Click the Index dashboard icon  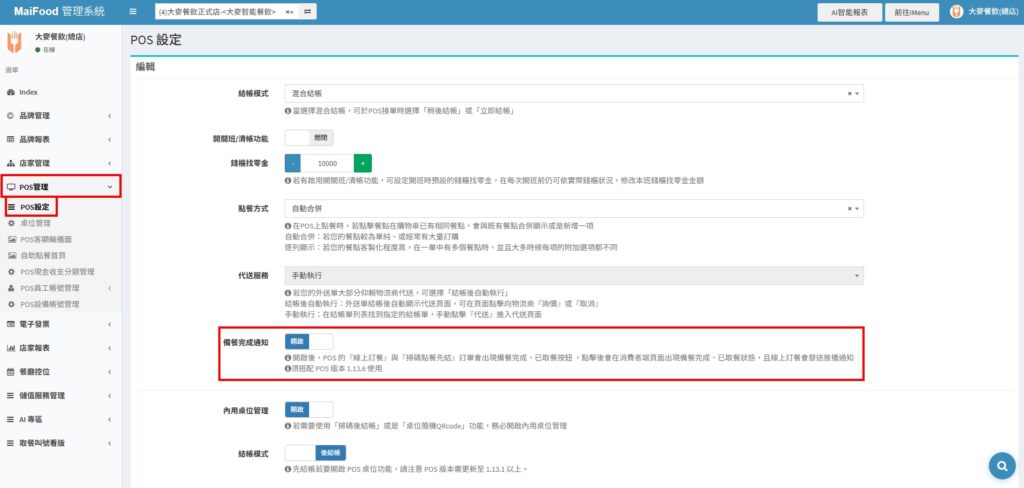click(10, 92)
